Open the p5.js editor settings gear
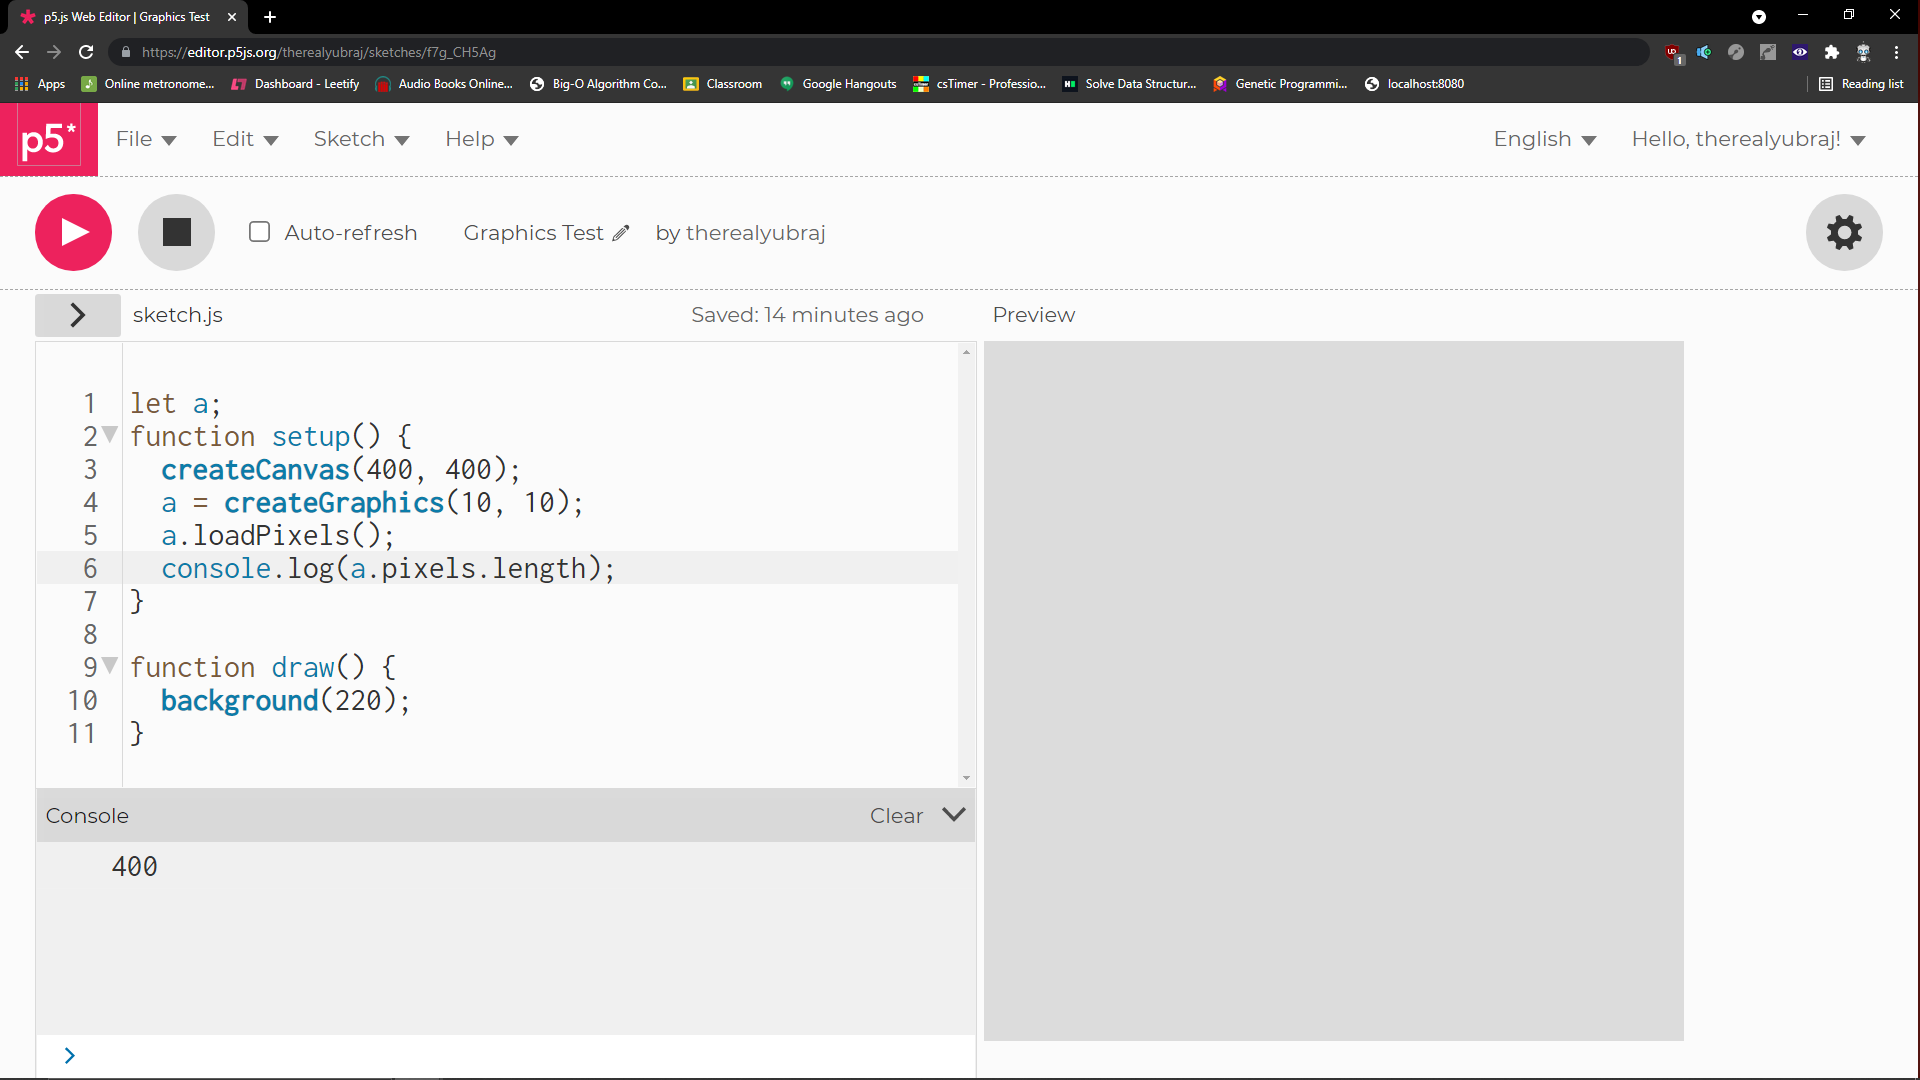The height and width of the screenshot is (1080, 1920). coord(1844,232)
